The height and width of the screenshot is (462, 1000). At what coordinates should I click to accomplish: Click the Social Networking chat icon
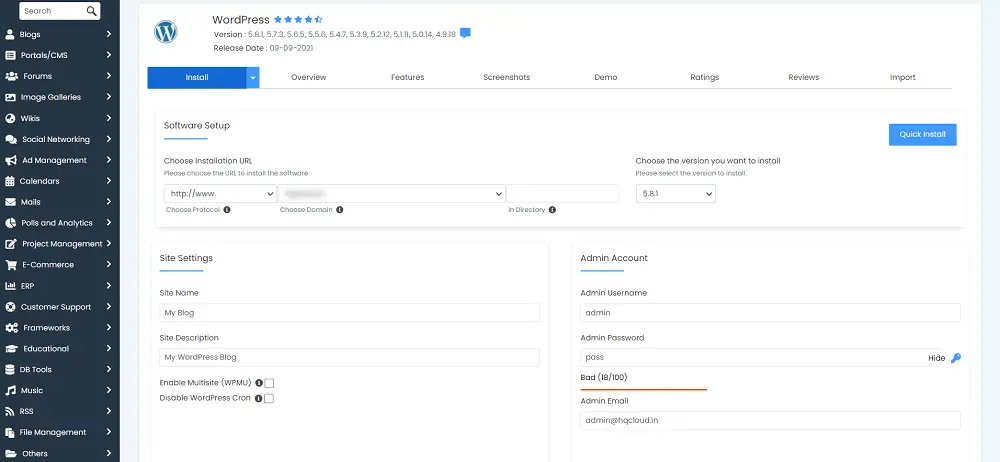point(11,139)
